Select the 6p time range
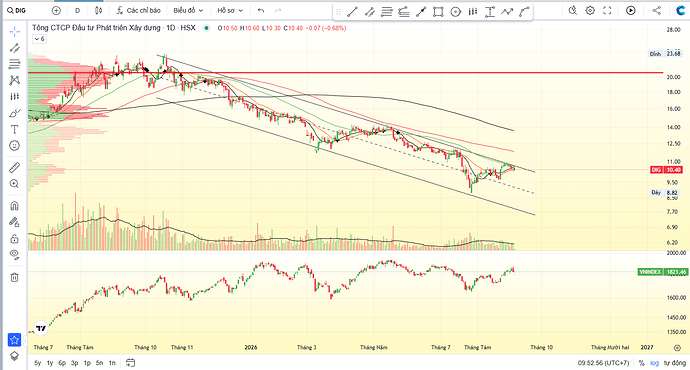The image size is (690, 370). click(x=62, y=363)
